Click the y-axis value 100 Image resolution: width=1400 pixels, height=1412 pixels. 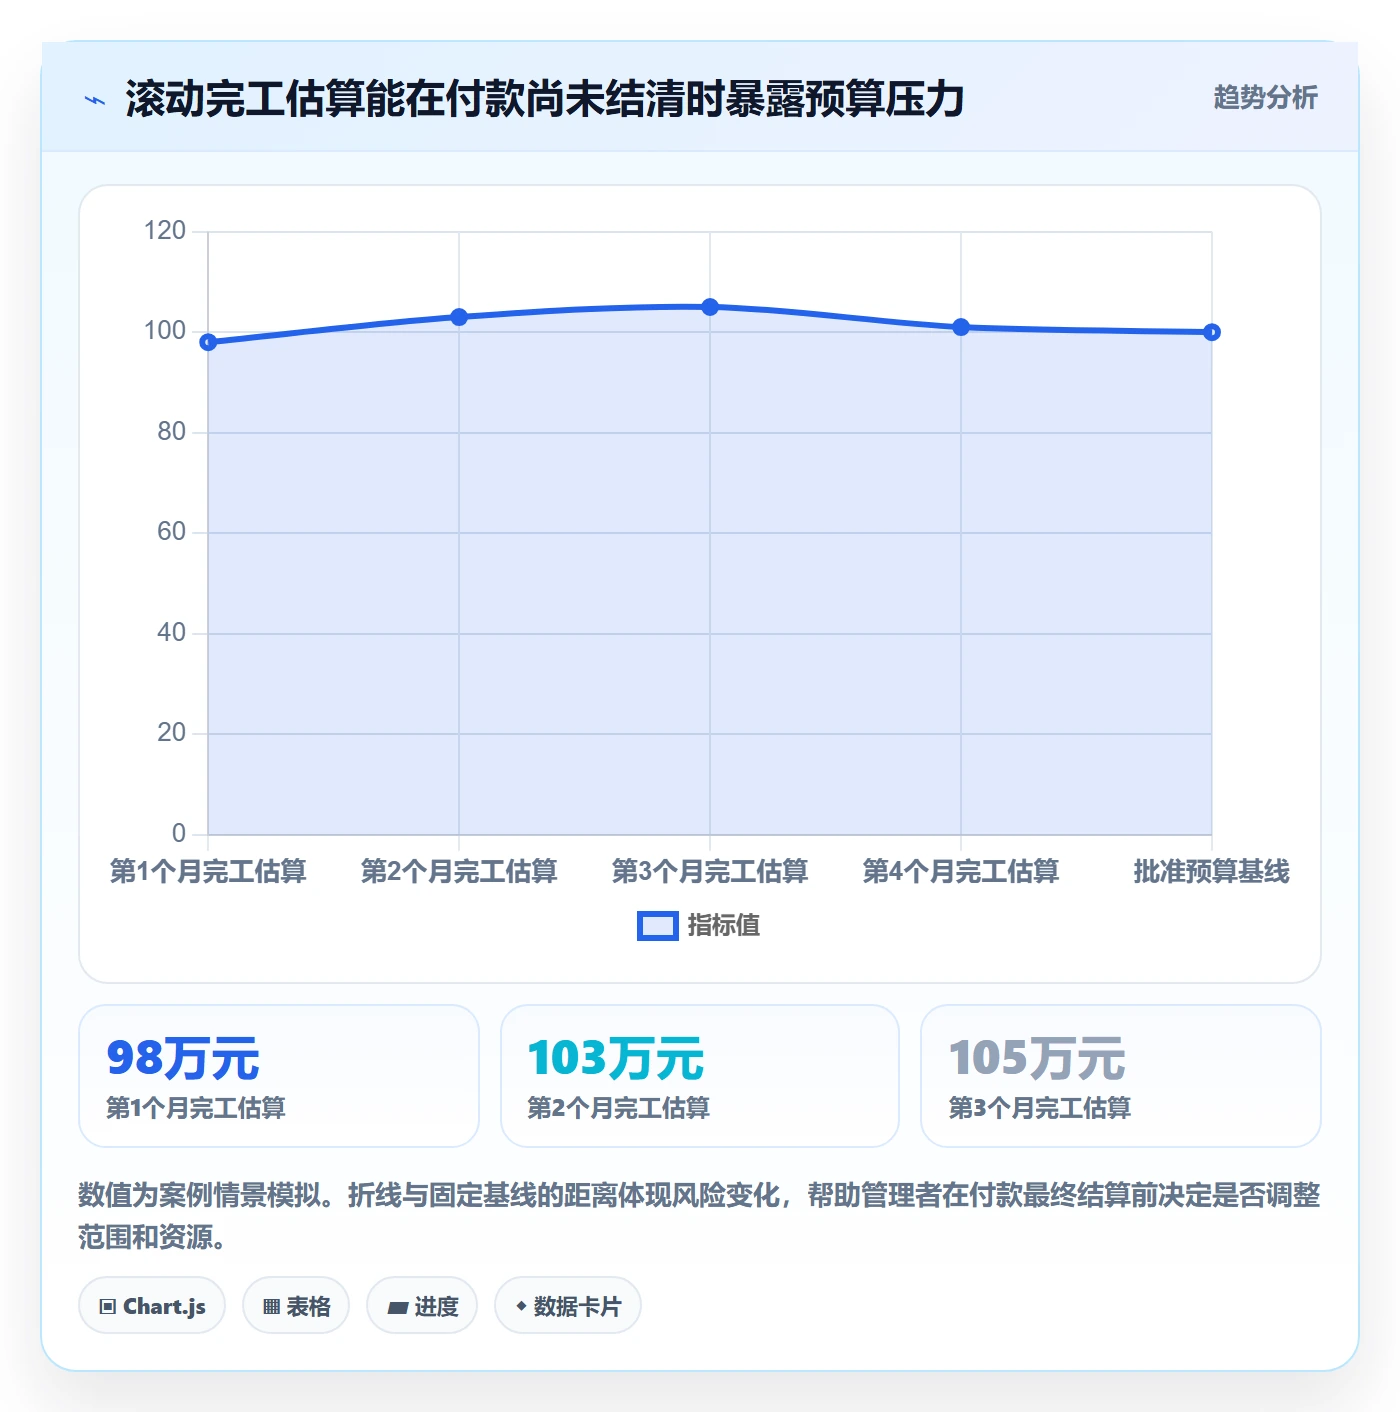tap(165, 331)
